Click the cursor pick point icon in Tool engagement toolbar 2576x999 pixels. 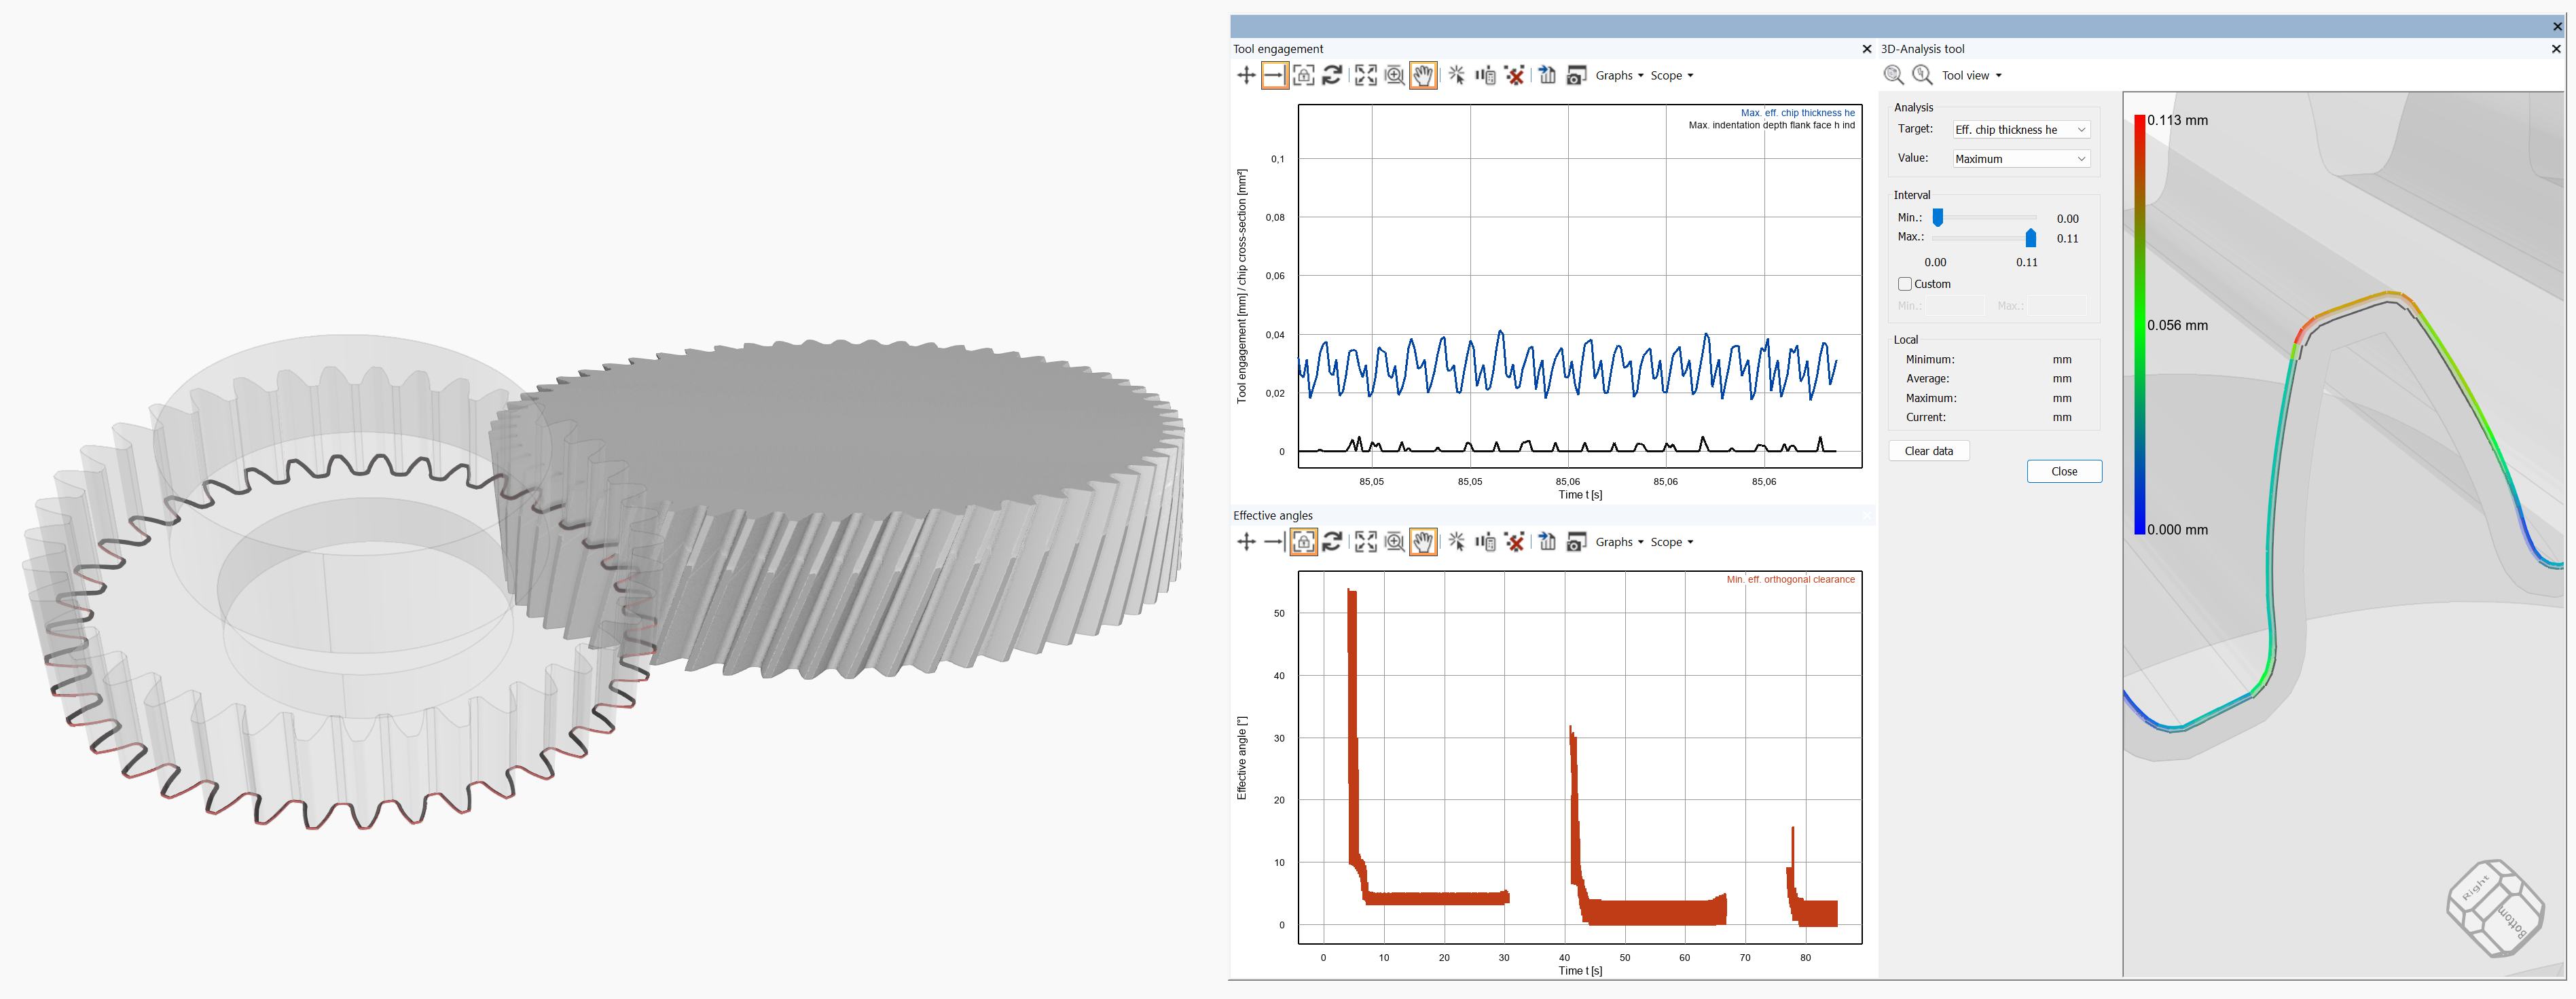pyautogui.click(x=1457, y=76)
